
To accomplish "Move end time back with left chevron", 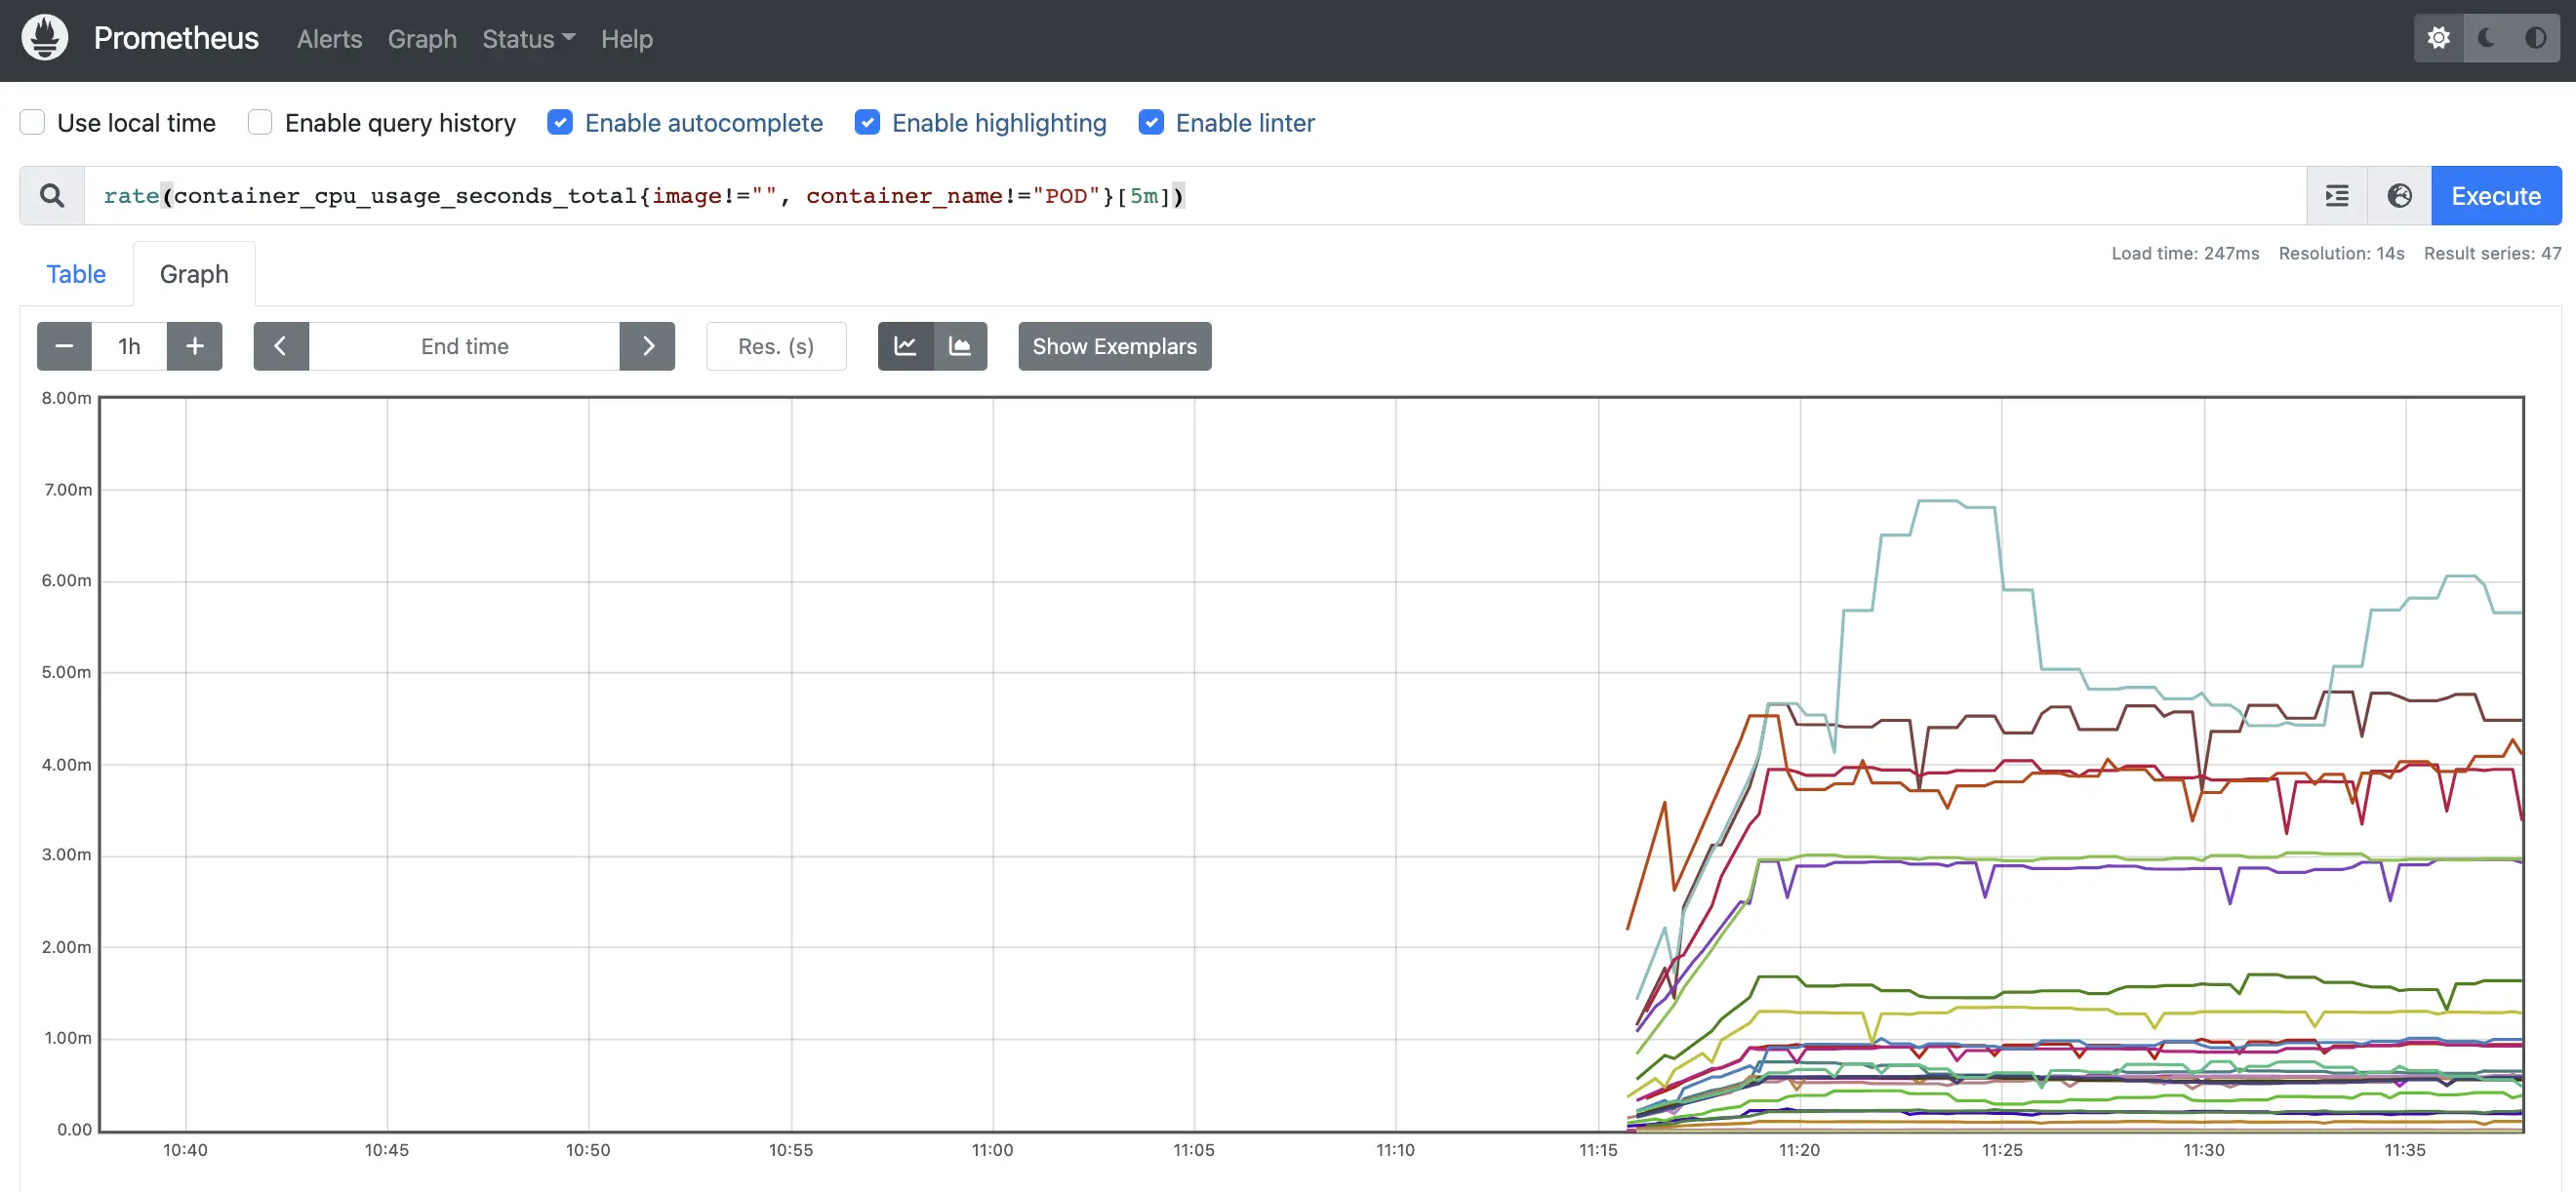I will pyautogui.click(x=281, y=346).
